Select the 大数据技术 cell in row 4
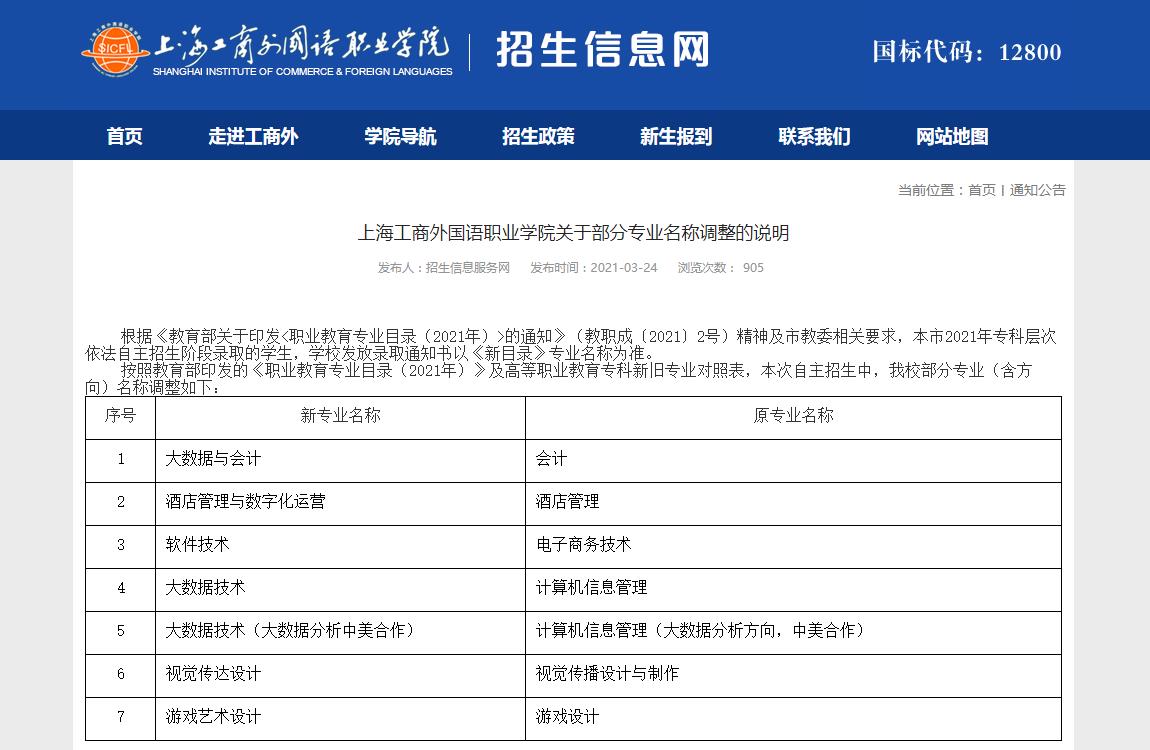The image size is (1150, 750). 340,590
